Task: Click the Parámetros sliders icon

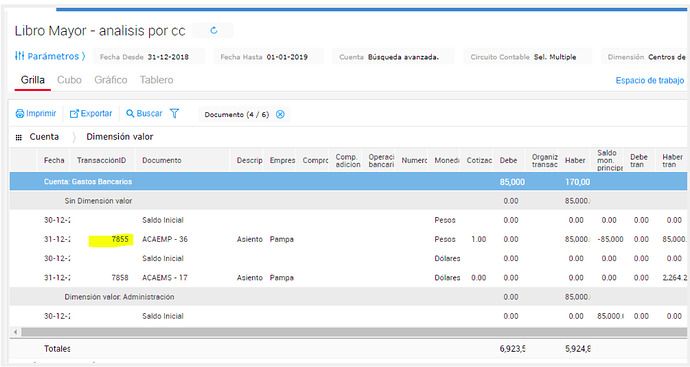Action: (19, 56)
